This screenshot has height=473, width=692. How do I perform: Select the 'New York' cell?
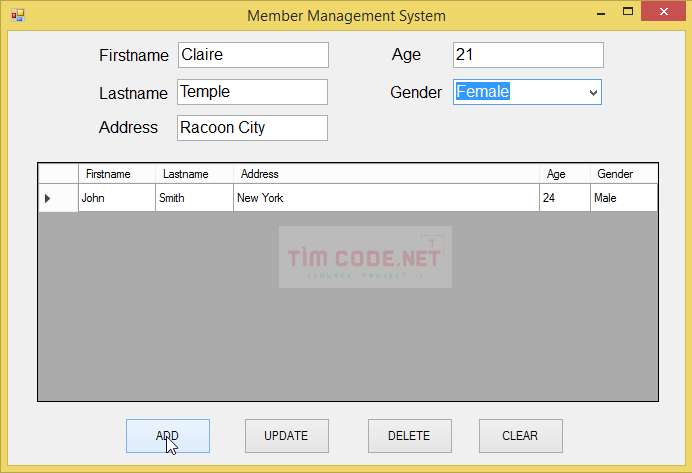[x=387, y=198]
